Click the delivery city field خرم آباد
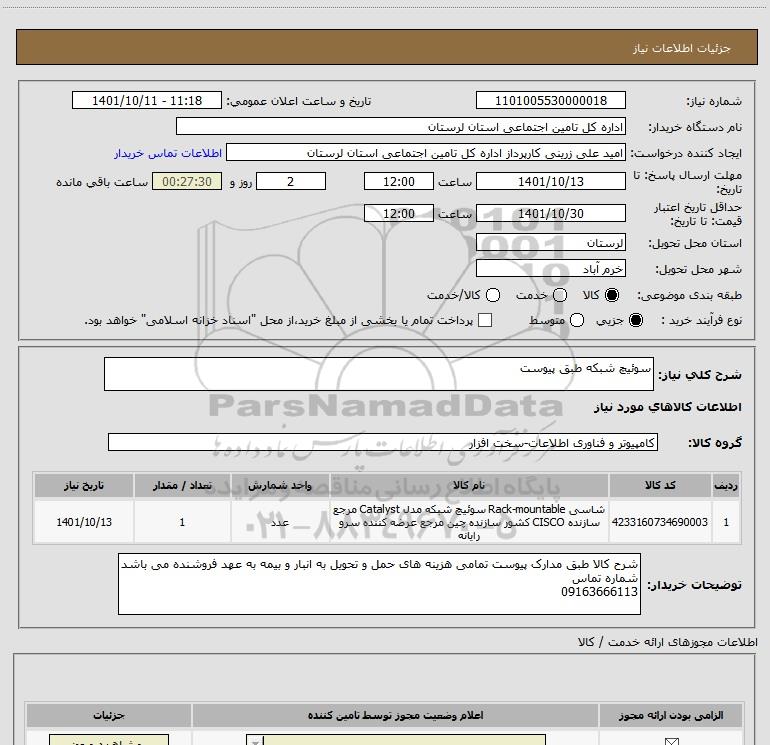The height and width of the screenshot is (745, 770). click(x=550, y=269)
